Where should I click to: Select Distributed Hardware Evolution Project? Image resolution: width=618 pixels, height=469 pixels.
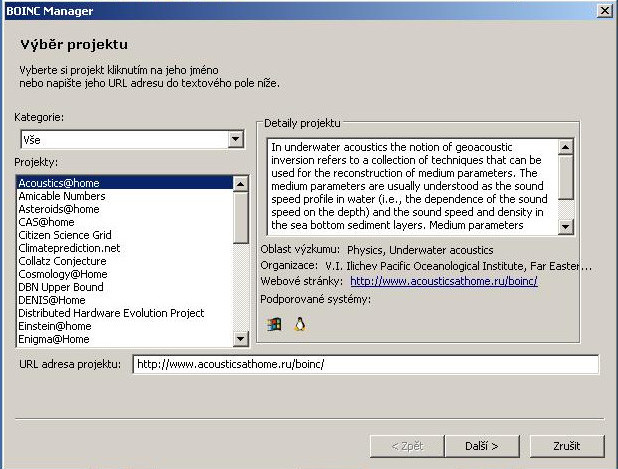click(125, 313)
